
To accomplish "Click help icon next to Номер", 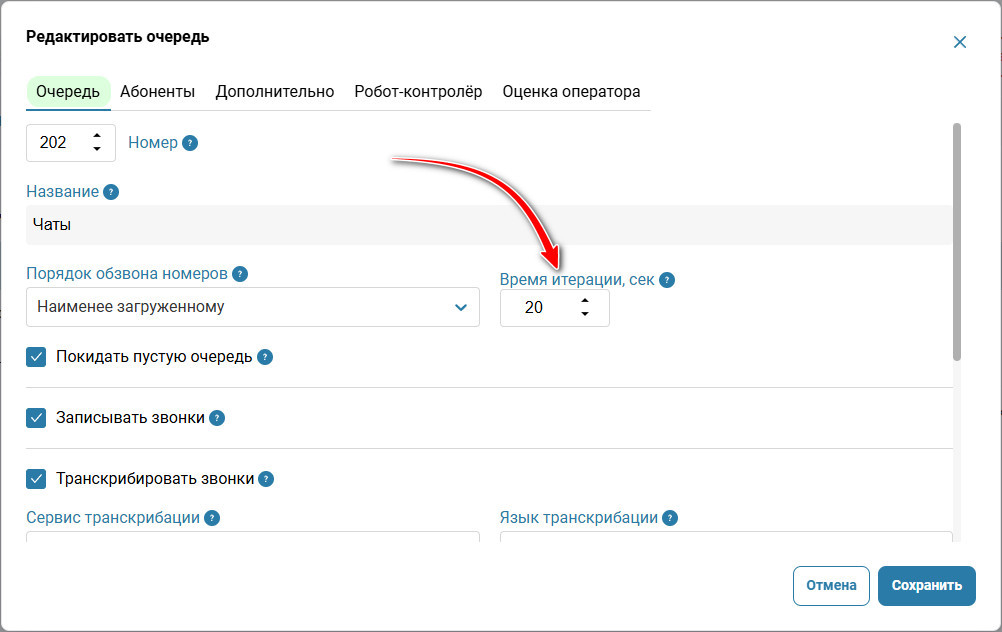I will coord(190,143).
